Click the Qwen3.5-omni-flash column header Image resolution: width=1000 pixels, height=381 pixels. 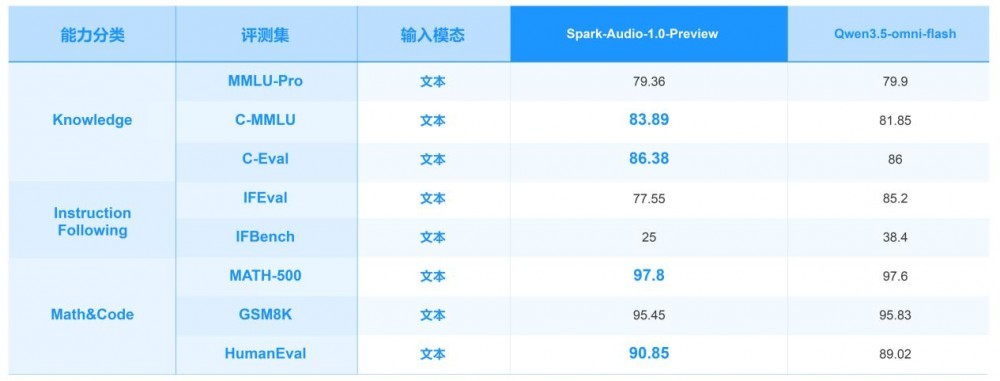coord(895,34)
